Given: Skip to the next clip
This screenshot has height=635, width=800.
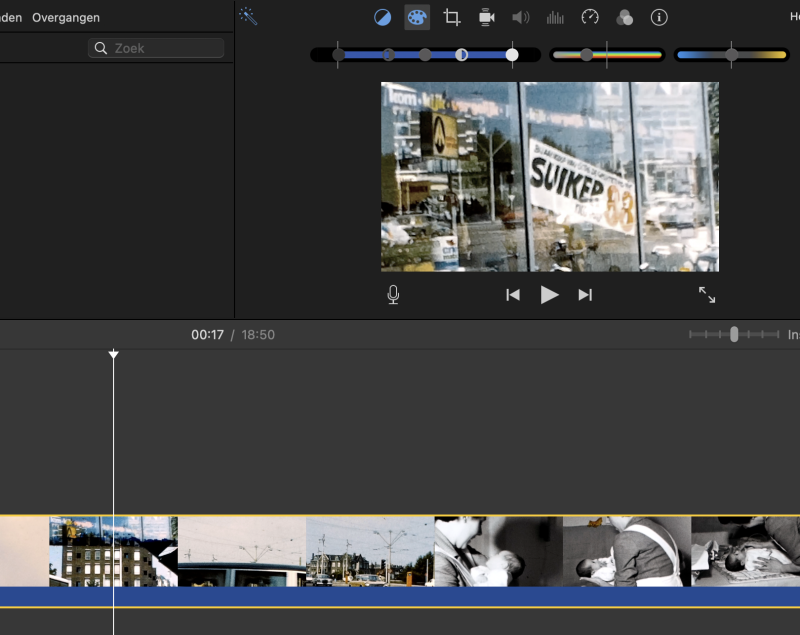Looking at the screenshot, I should pos(586,295).
